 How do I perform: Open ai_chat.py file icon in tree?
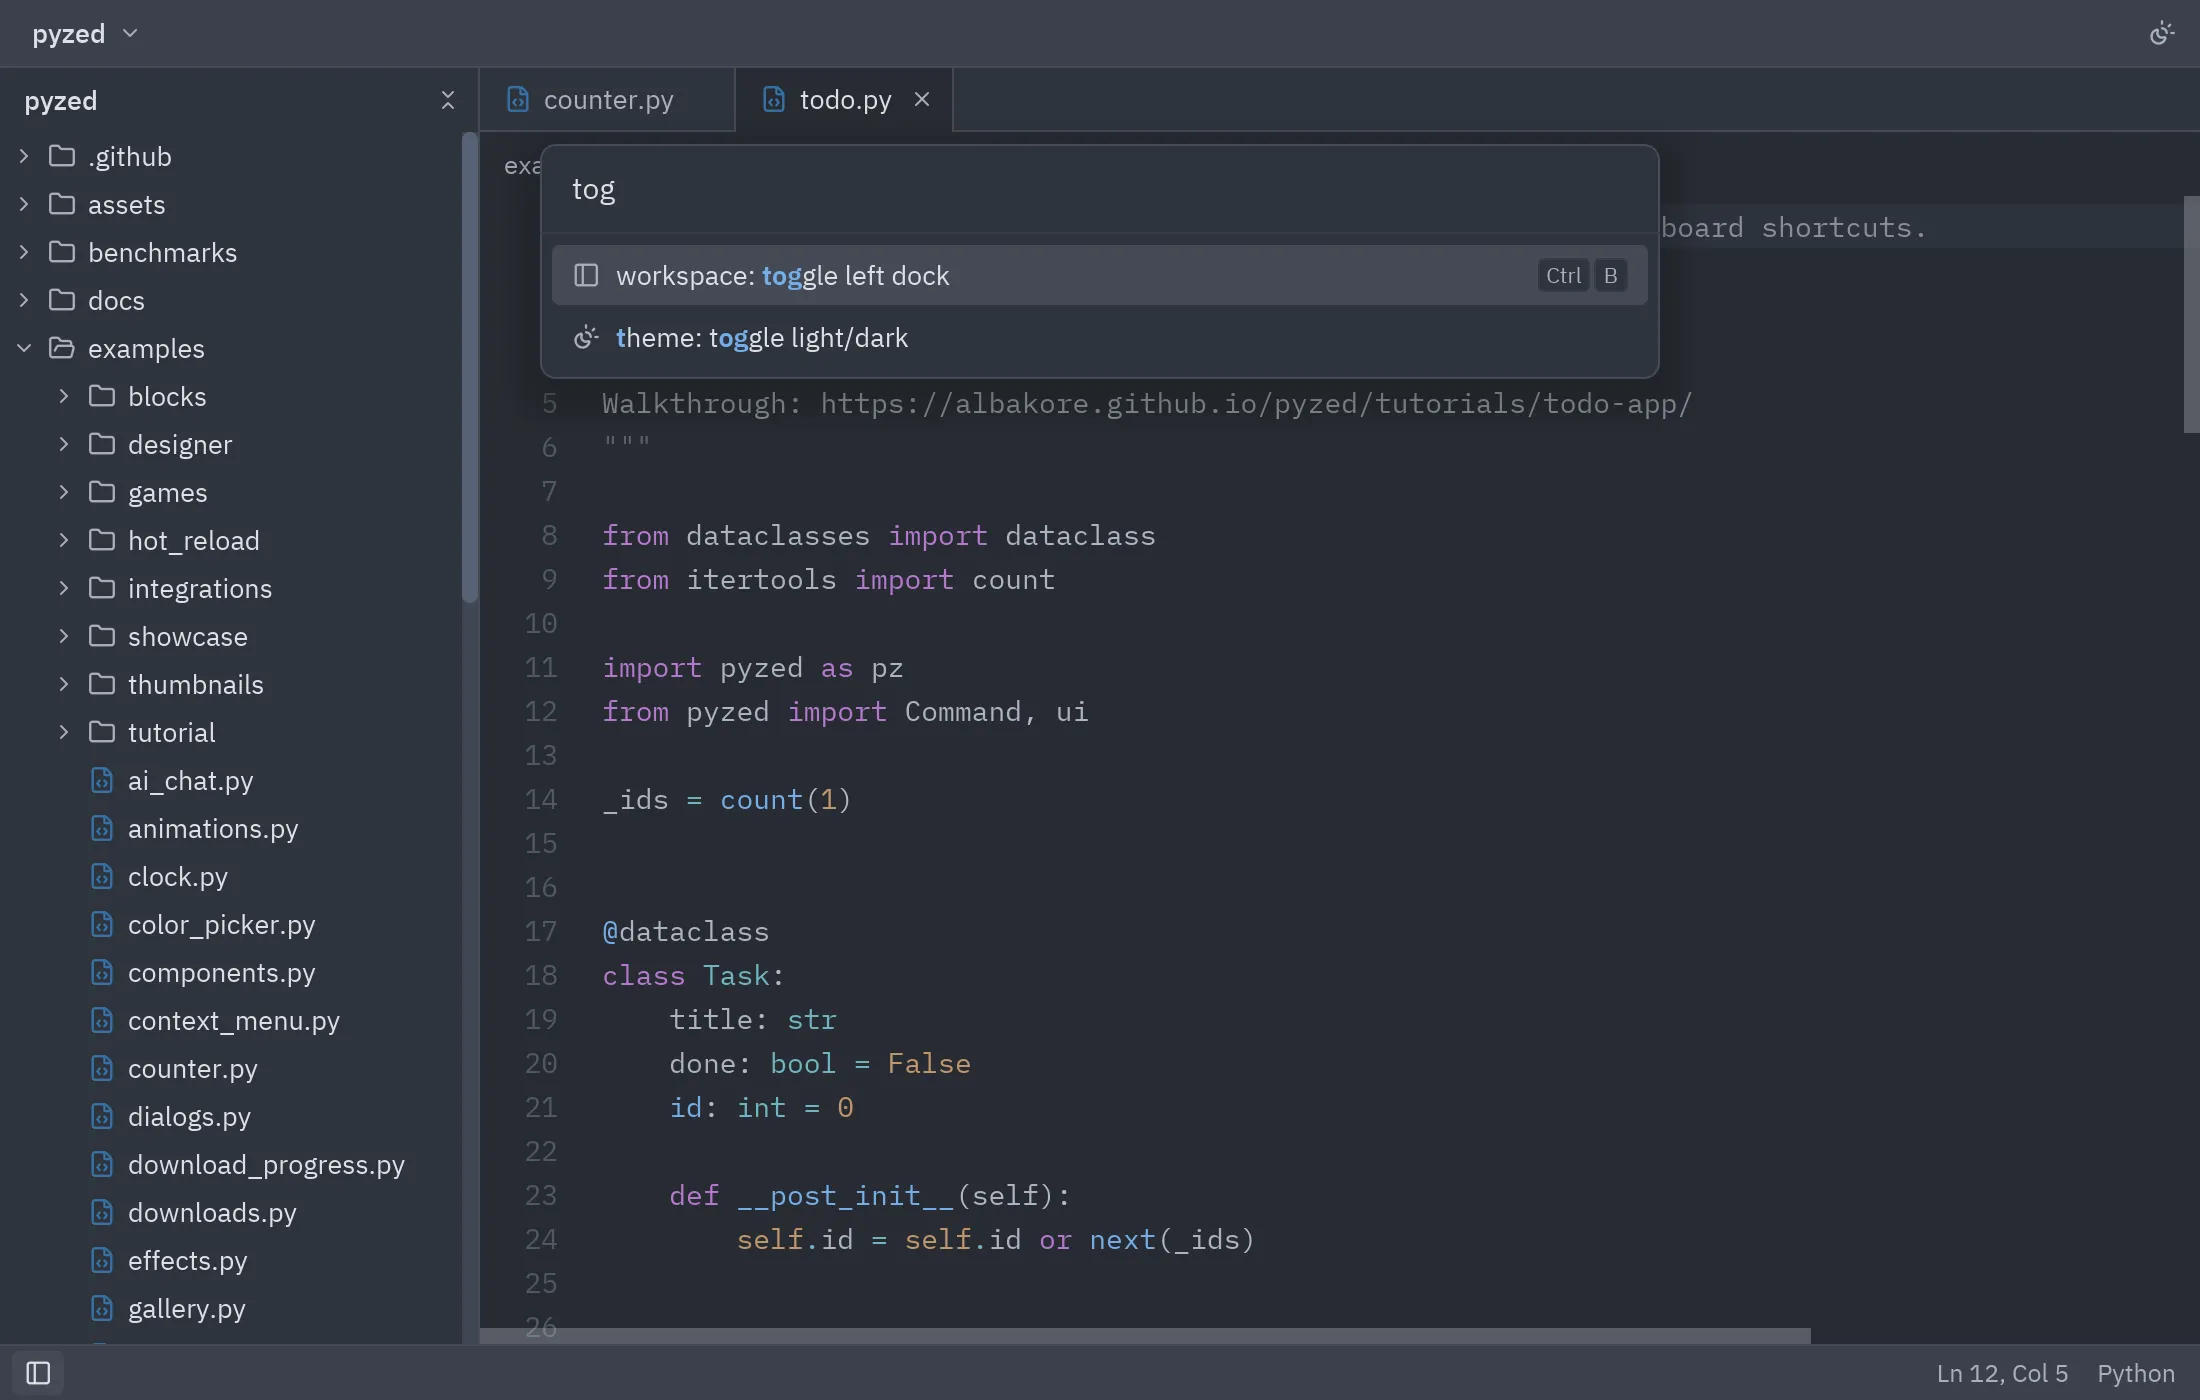[102, 780]
